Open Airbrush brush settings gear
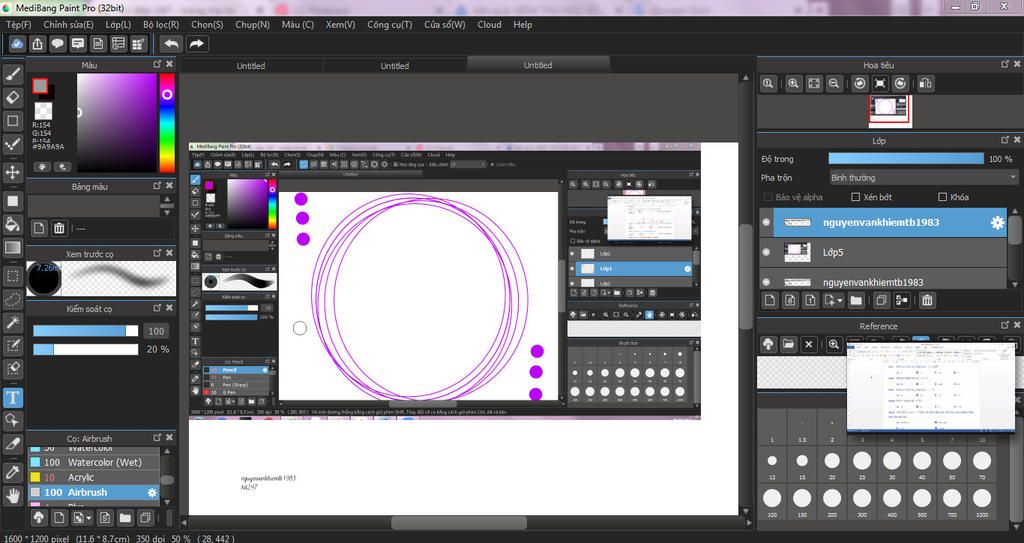Screen dimensions: 1024x543 (x=152, y=493)
